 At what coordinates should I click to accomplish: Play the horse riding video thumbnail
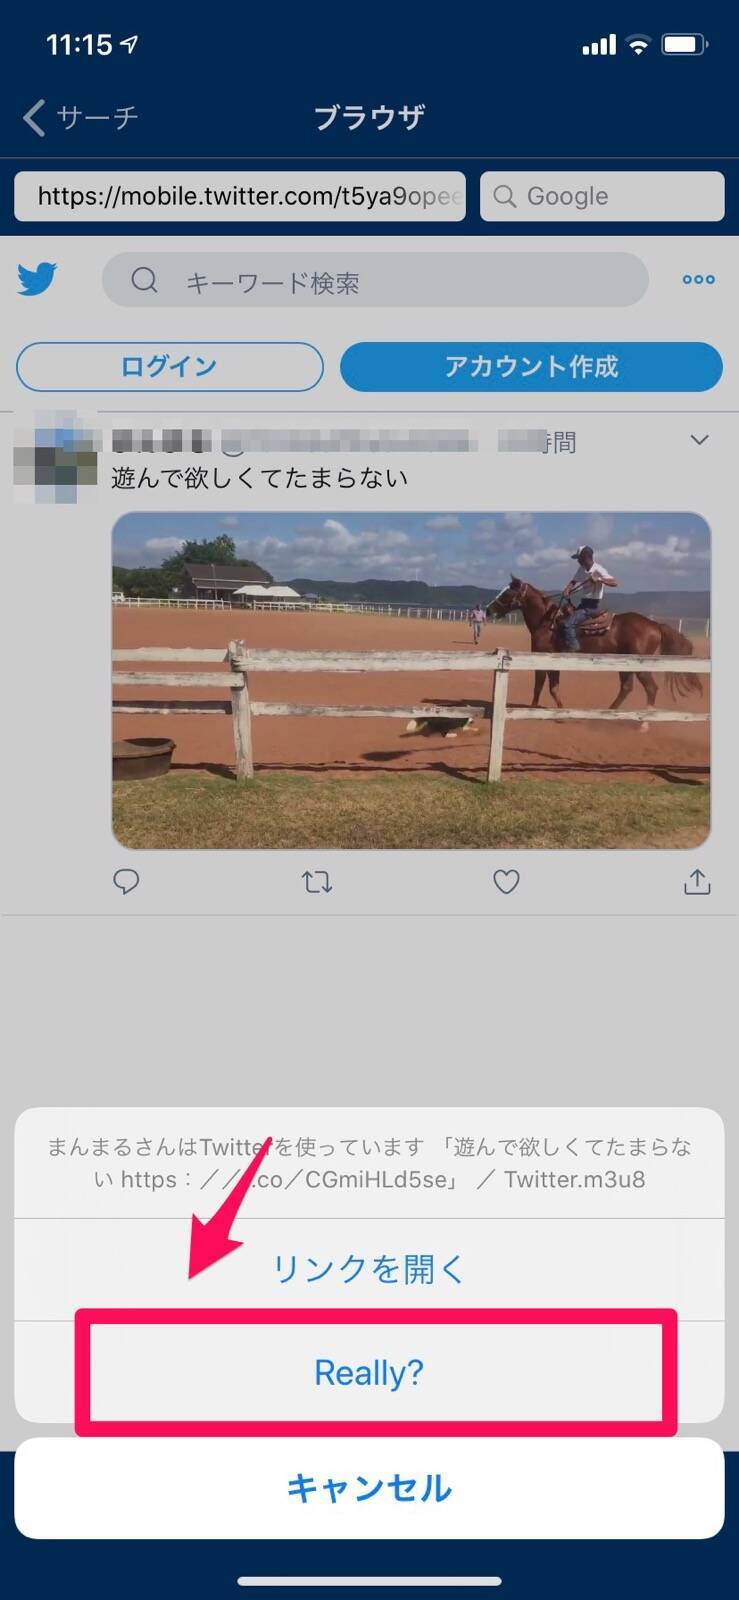pyautogui.click(x=411, y=680)
